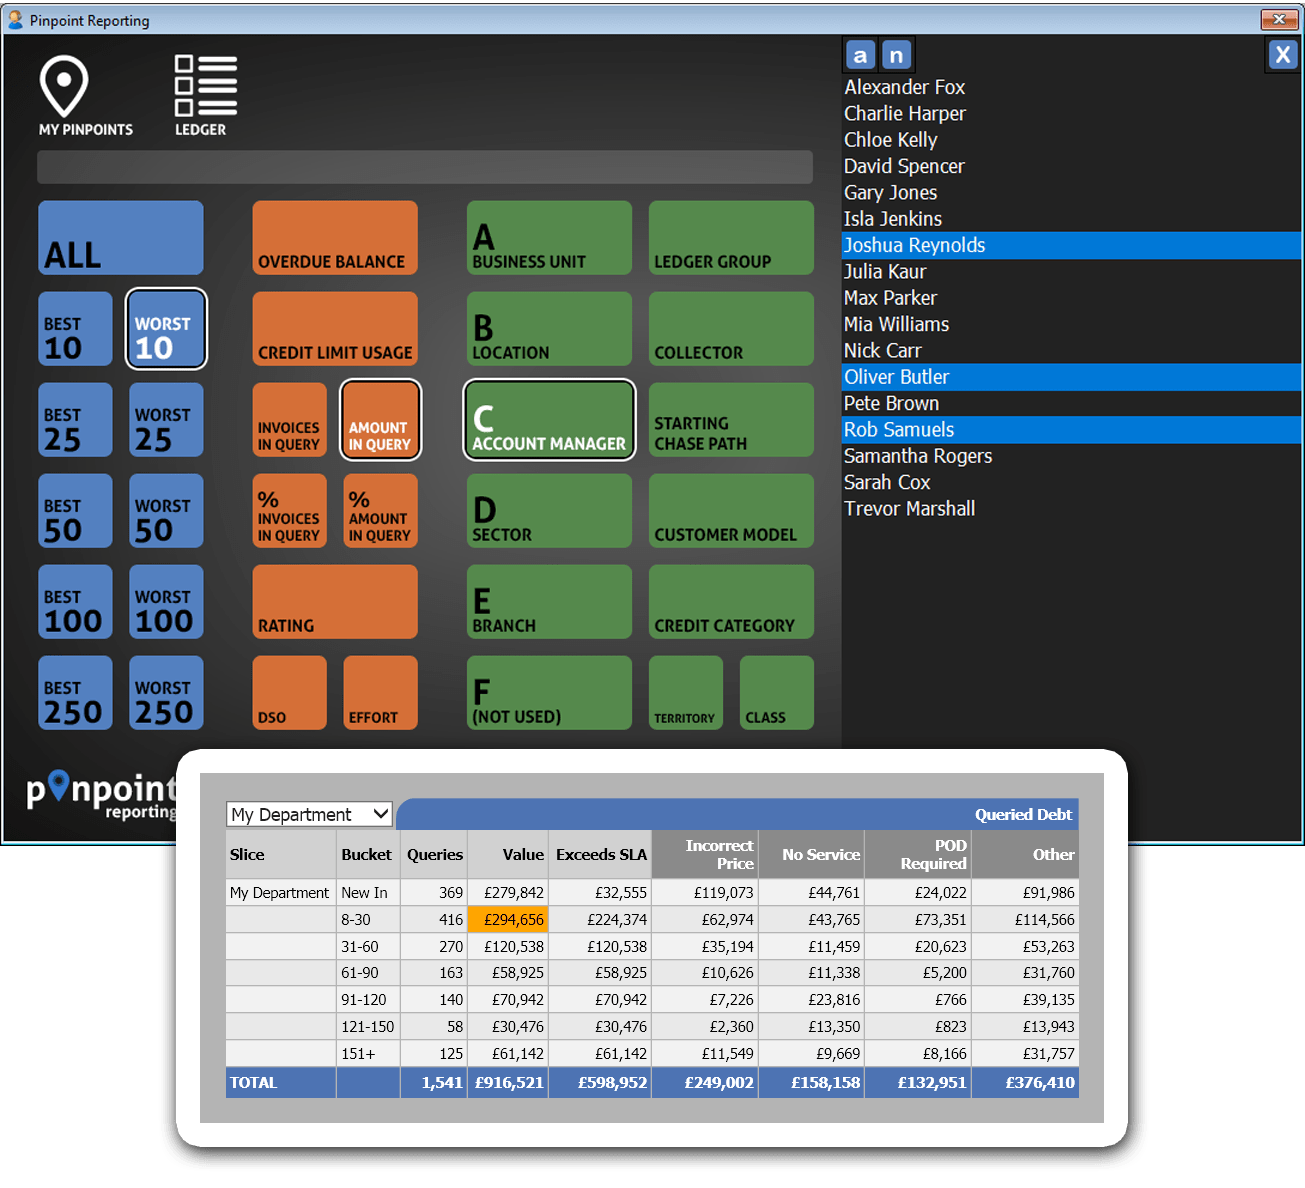Click the ALL filter button
Image resolution: width=1305 pixels, height=1188 pixels.
point(120,238)
